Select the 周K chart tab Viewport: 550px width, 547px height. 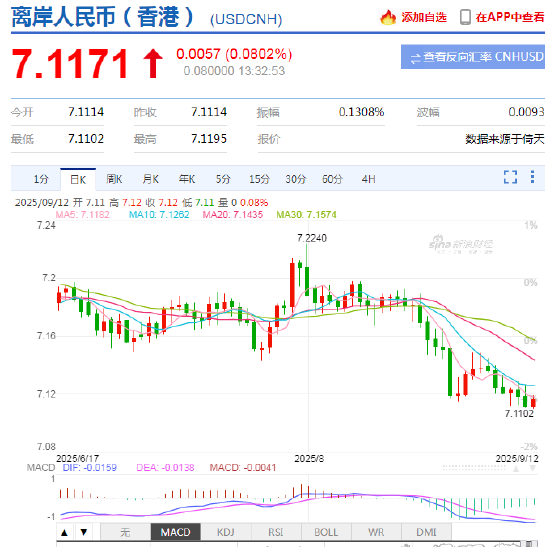114,179
